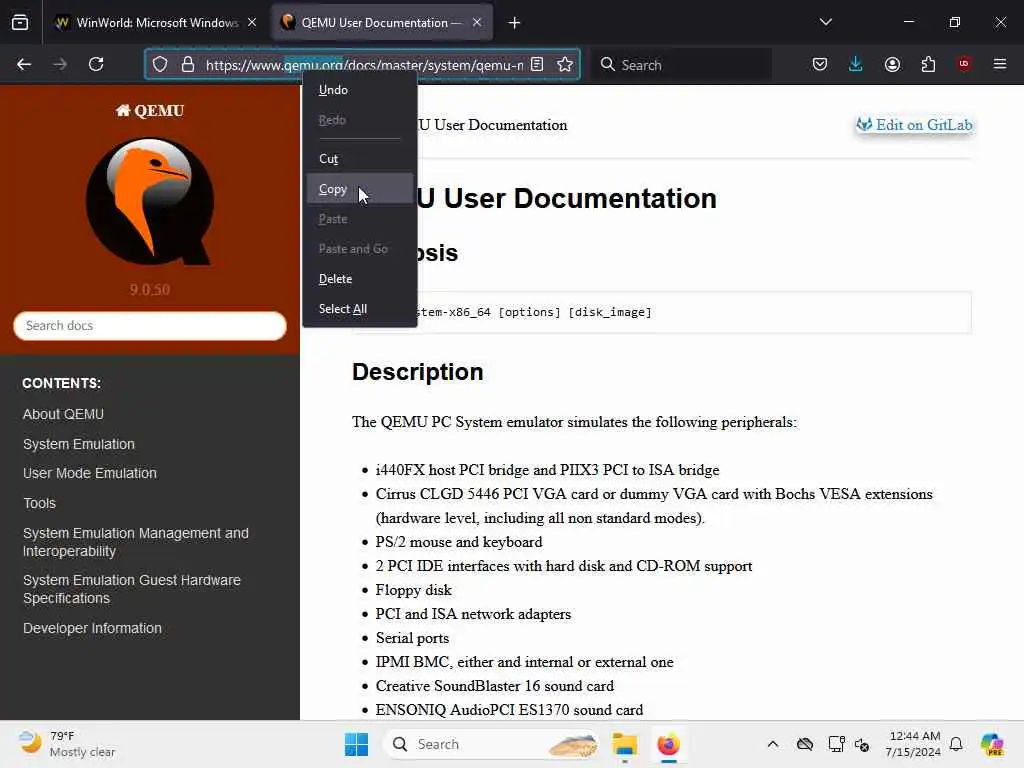Reload the current page

pos(96,64)
